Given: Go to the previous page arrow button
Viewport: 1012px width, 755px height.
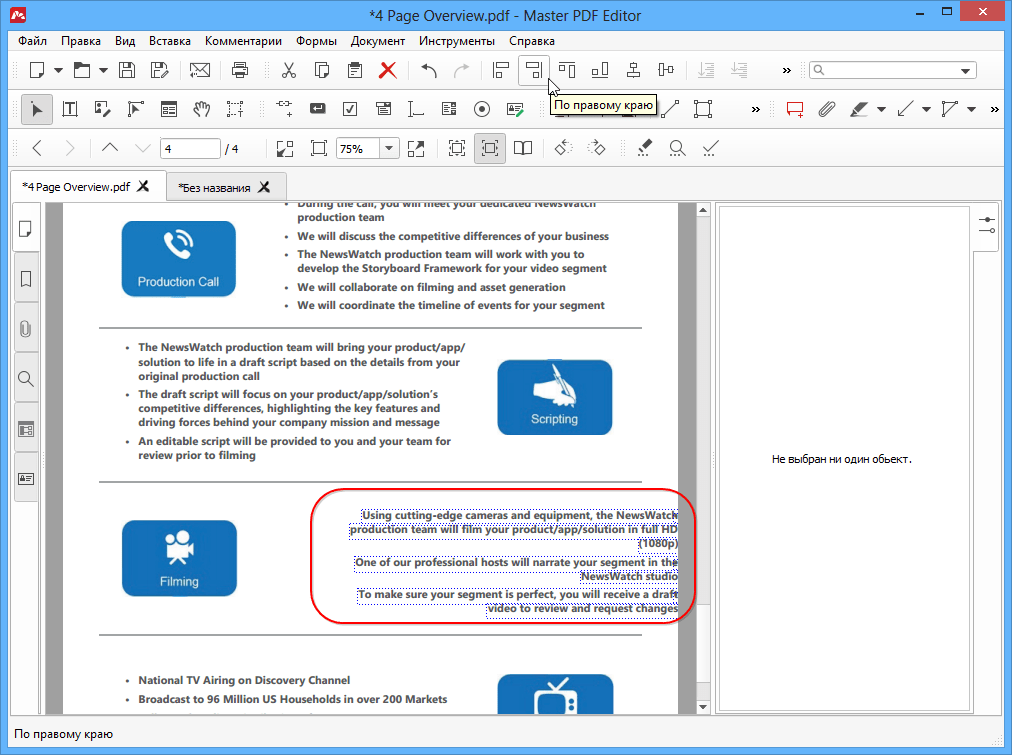Looking at the screenshot, I should (110, 148).
